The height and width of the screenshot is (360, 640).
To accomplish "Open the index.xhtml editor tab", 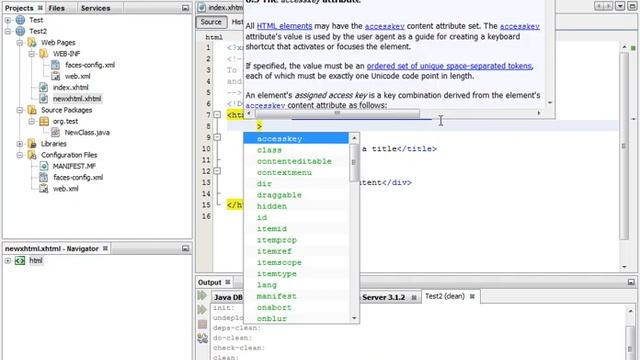I will pos(220,8).
